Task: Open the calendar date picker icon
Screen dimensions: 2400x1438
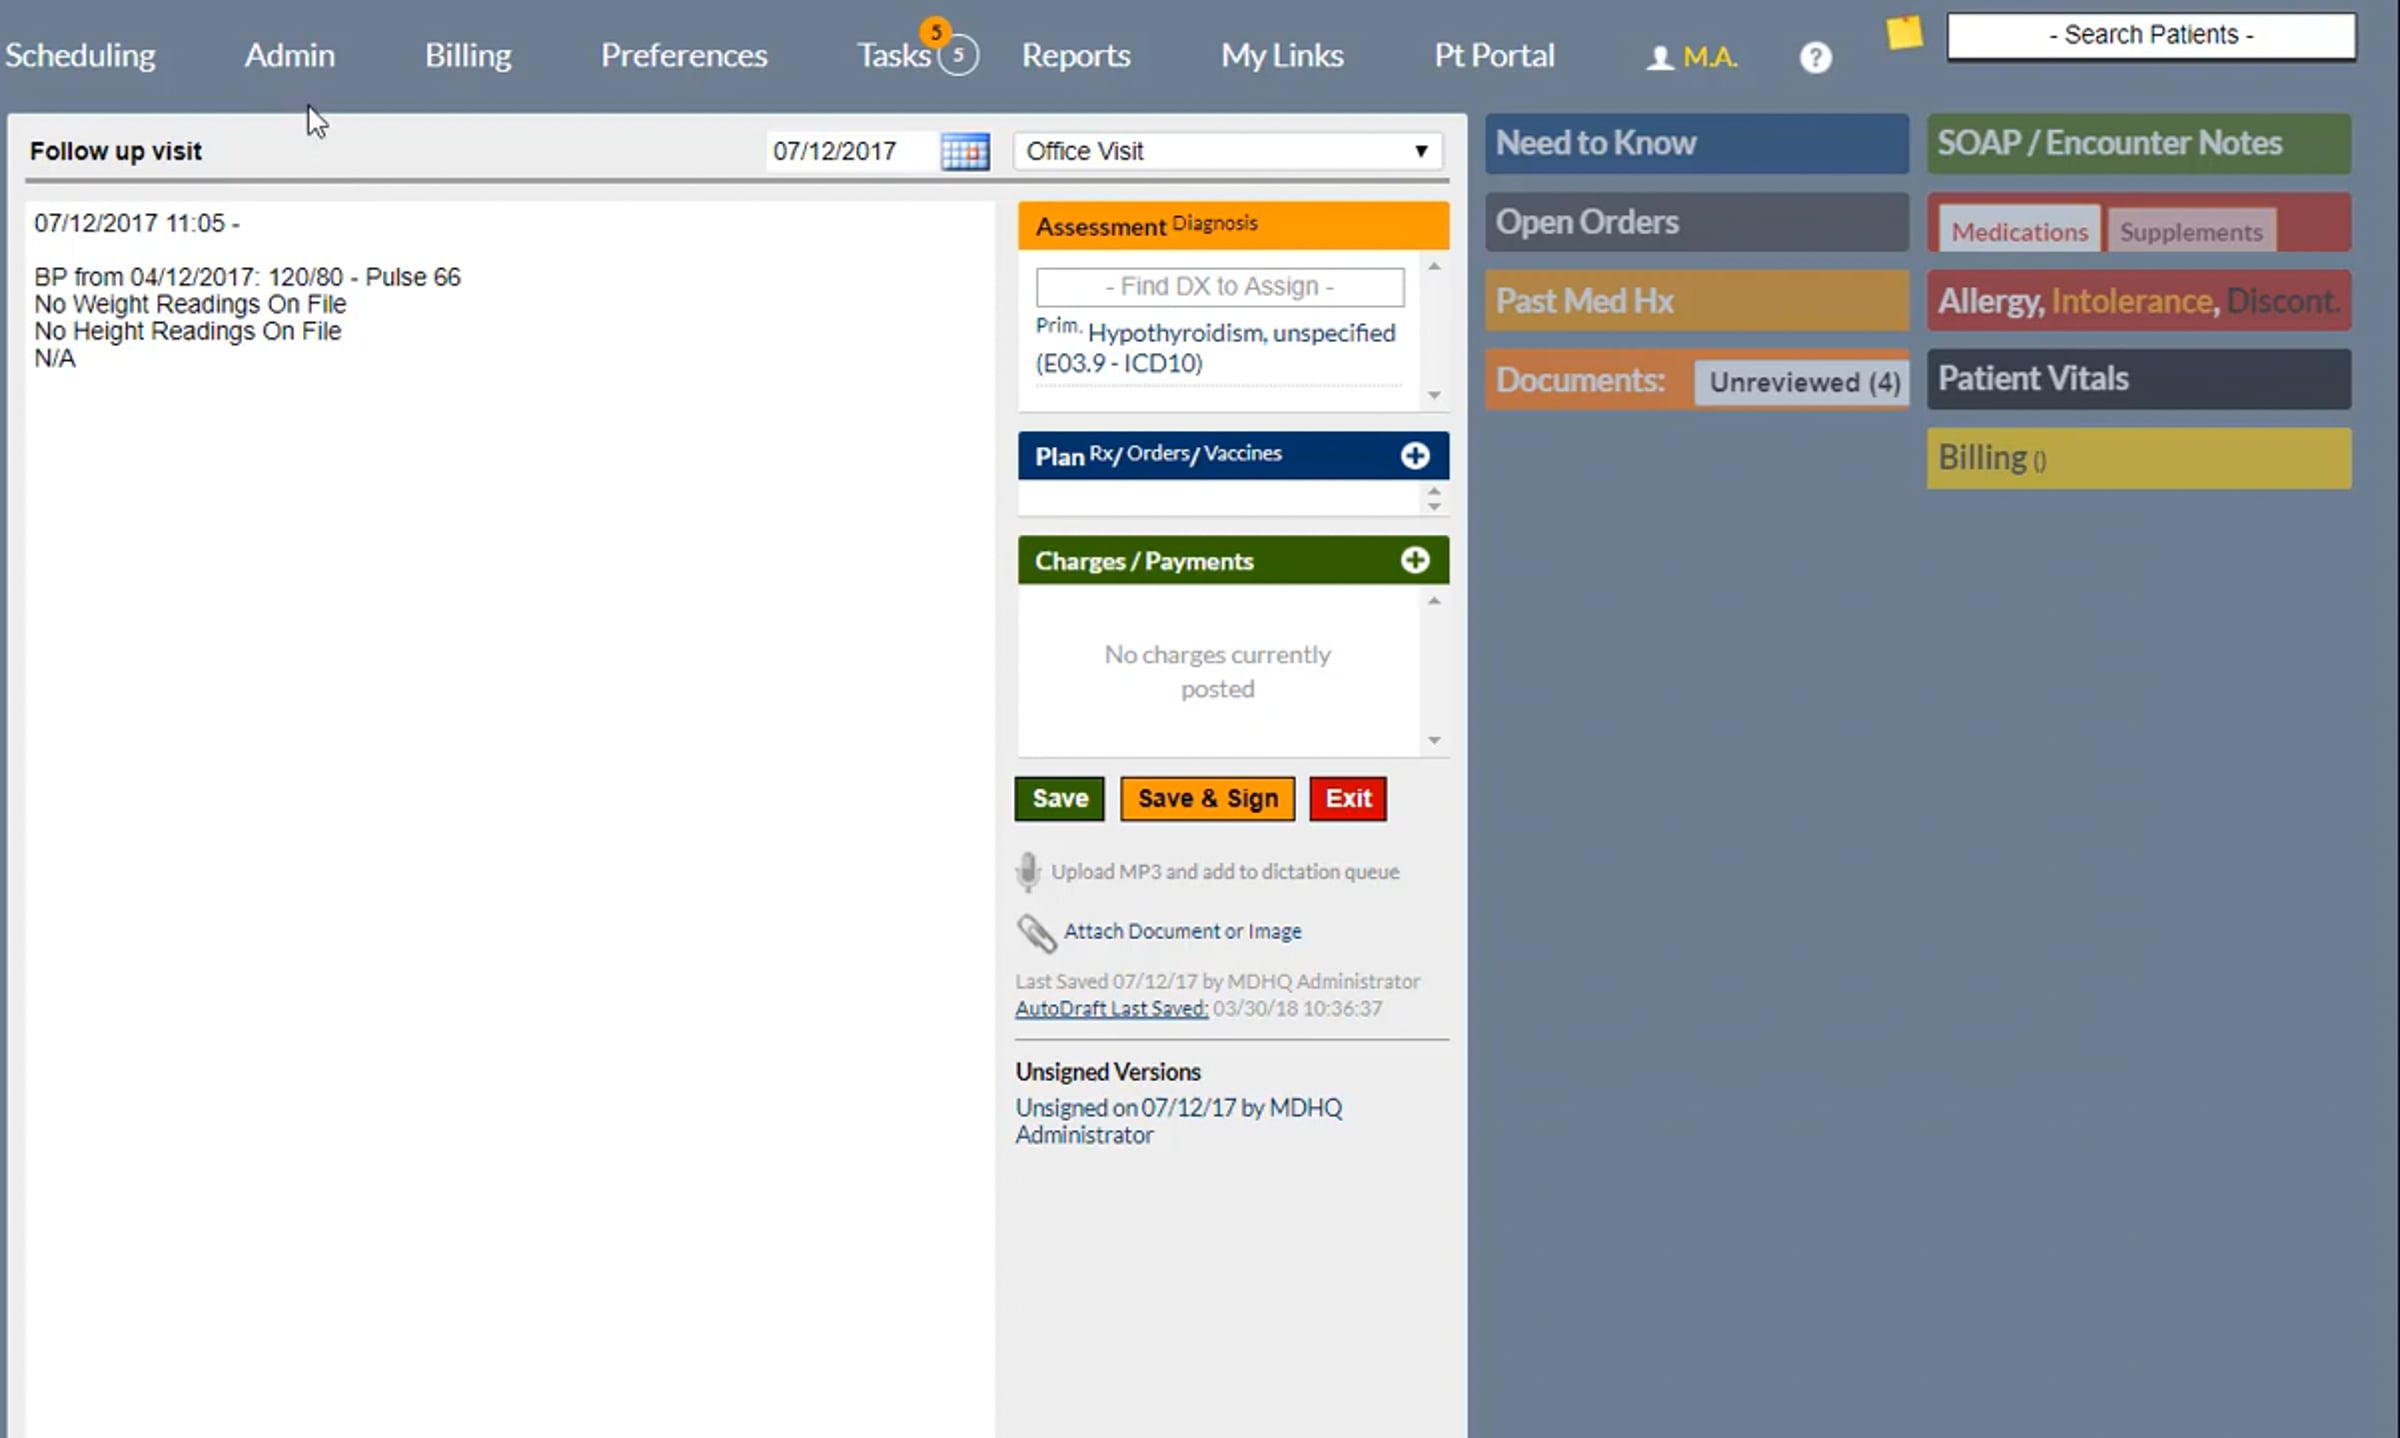Action: coord(965,151)
